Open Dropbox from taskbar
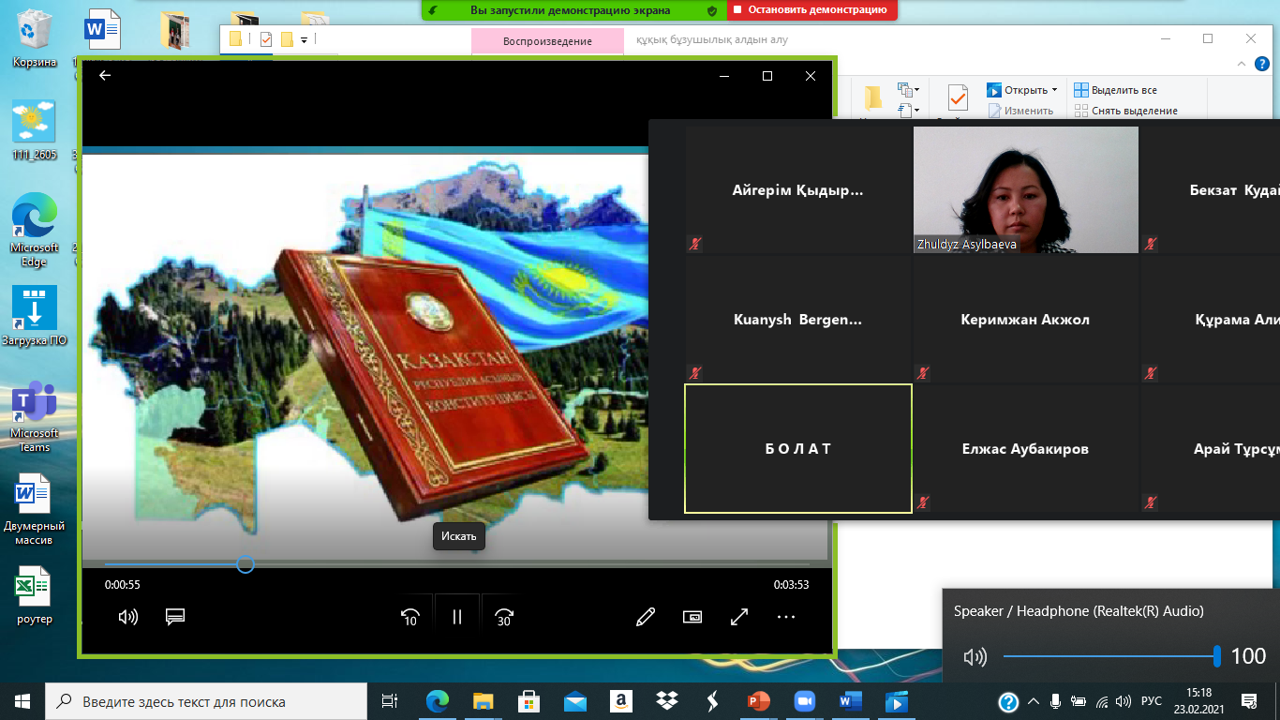 667,702
